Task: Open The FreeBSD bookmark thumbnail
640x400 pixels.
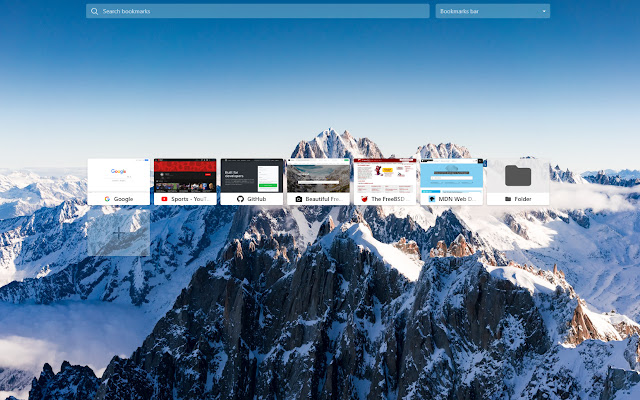Action: [x=385, y=176]
